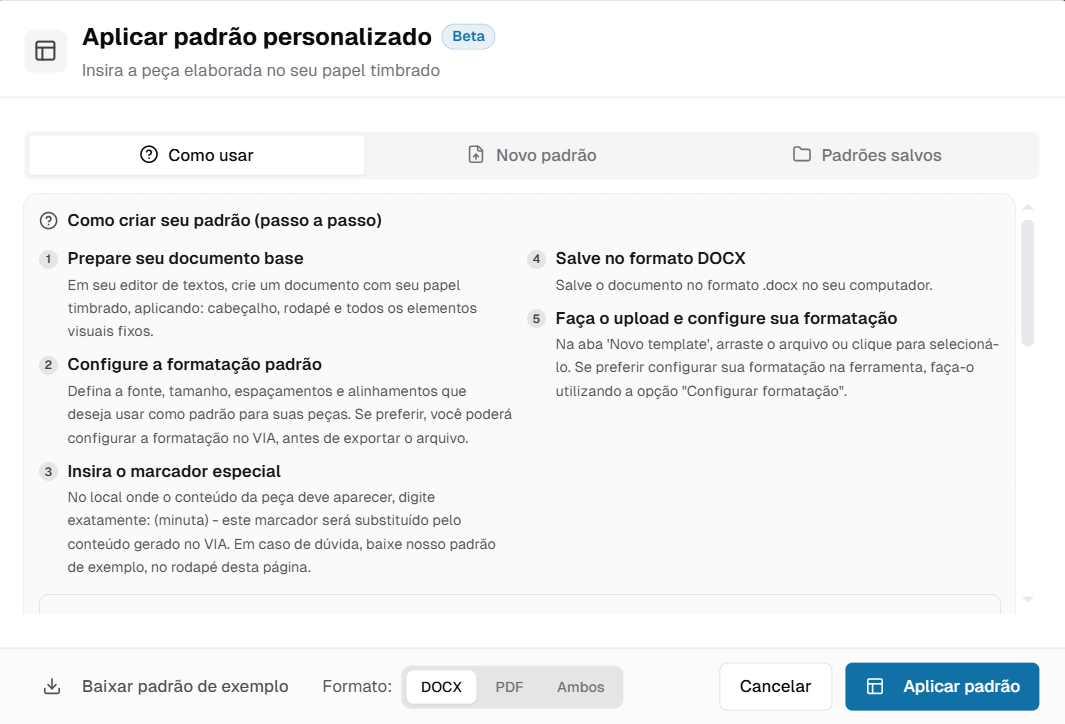Select Ambos as export format
Viewport: 1065px width, 724px height.
[581, 687]
